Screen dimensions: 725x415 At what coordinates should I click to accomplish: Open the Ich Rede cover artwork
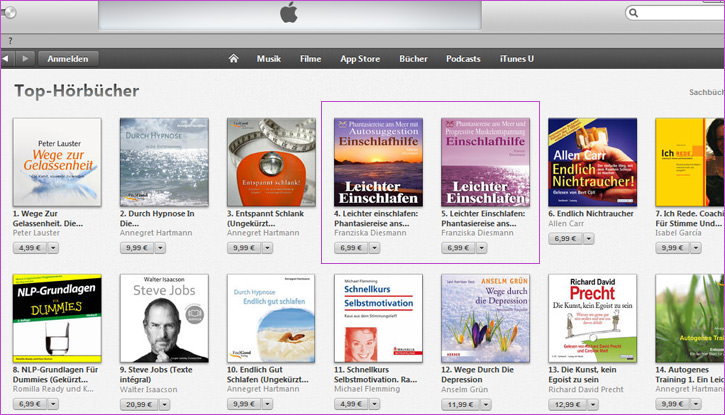pyautogui.click(x=690, y=162)
